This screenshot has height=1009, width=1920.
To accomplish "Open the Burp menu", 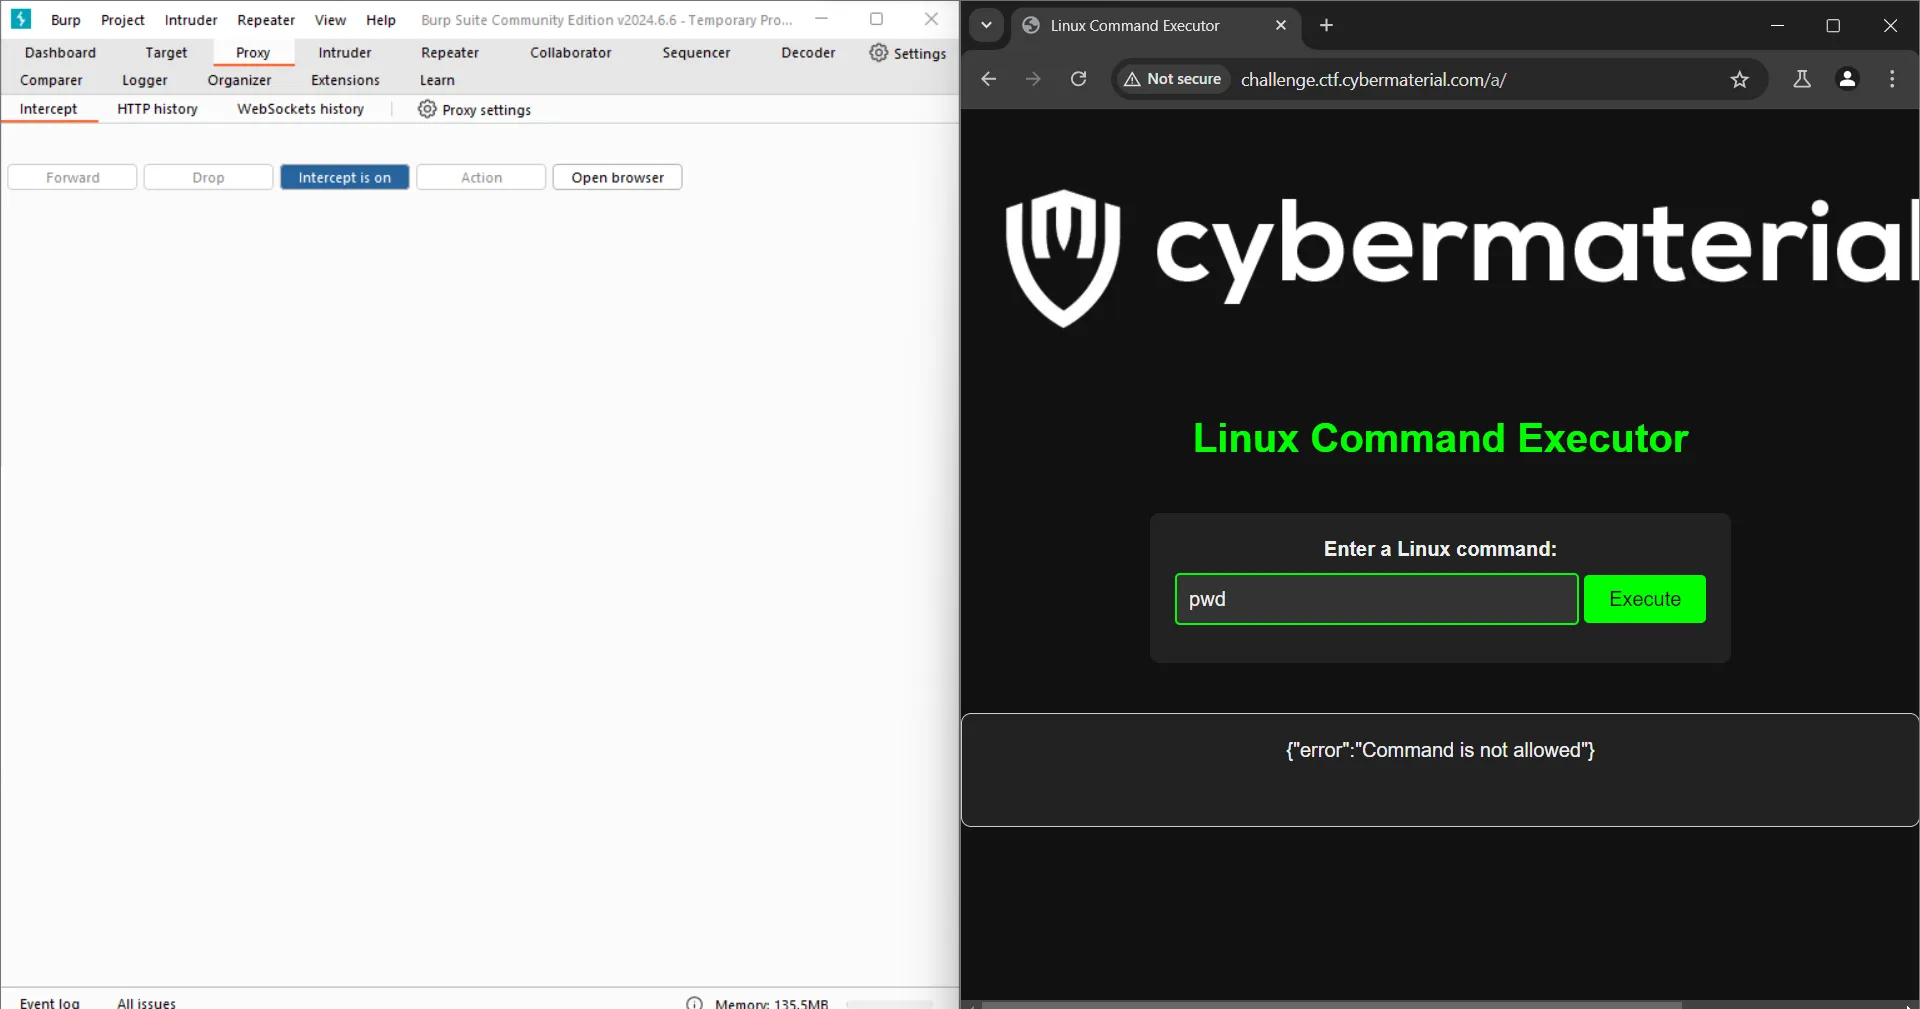I will coord(66,20).
